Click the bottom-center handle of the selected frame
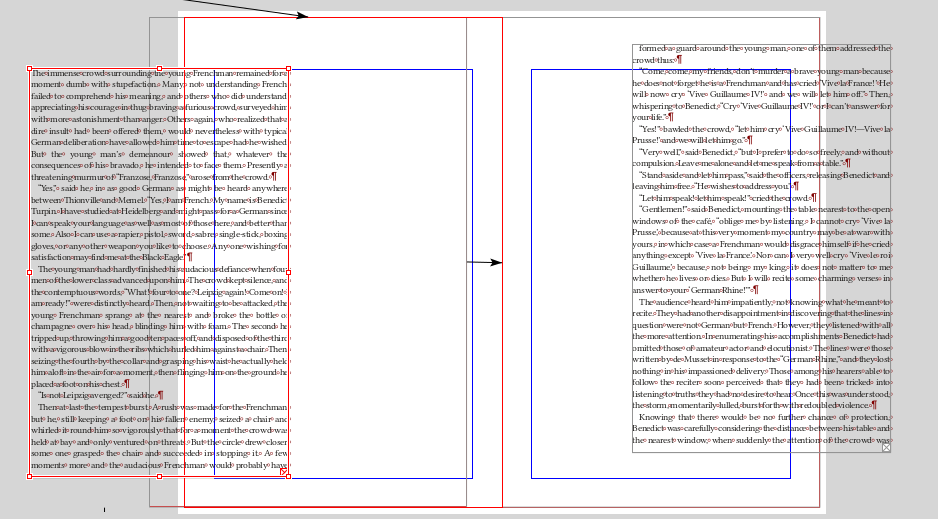This screenshot has height=519, width=938. [159, 476]
